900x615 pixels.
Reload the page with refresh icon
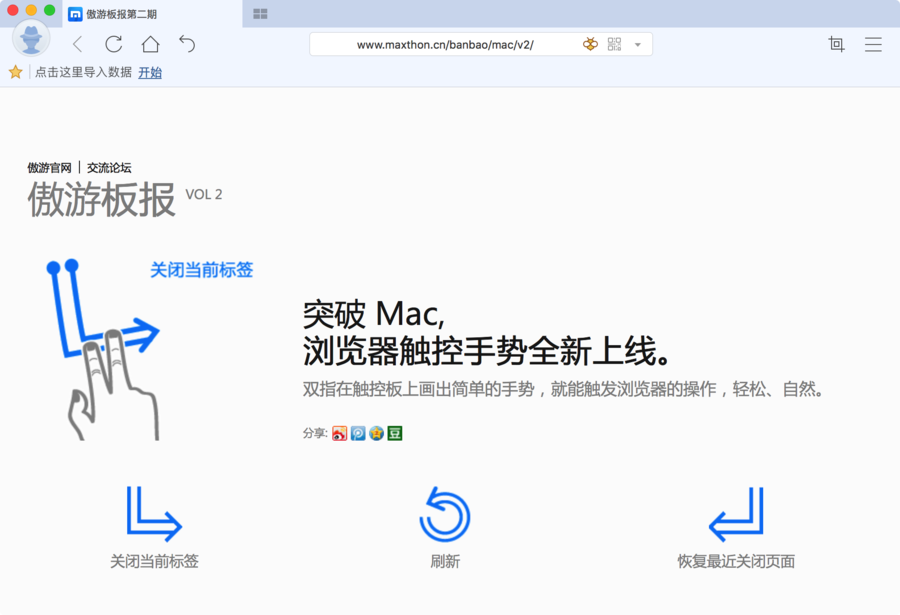114,44
